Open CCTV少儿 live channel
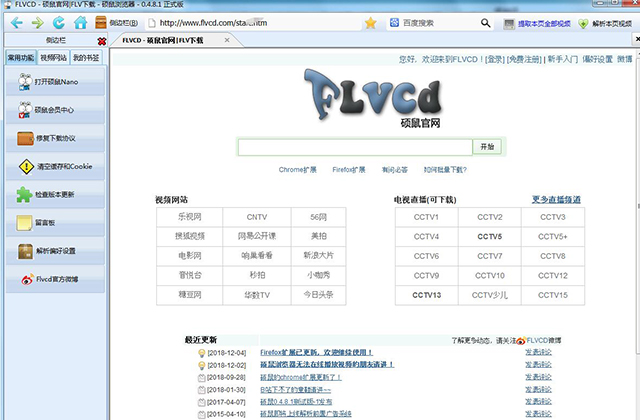The width and height of the screenshot is (640, 420). coord(489,295)
